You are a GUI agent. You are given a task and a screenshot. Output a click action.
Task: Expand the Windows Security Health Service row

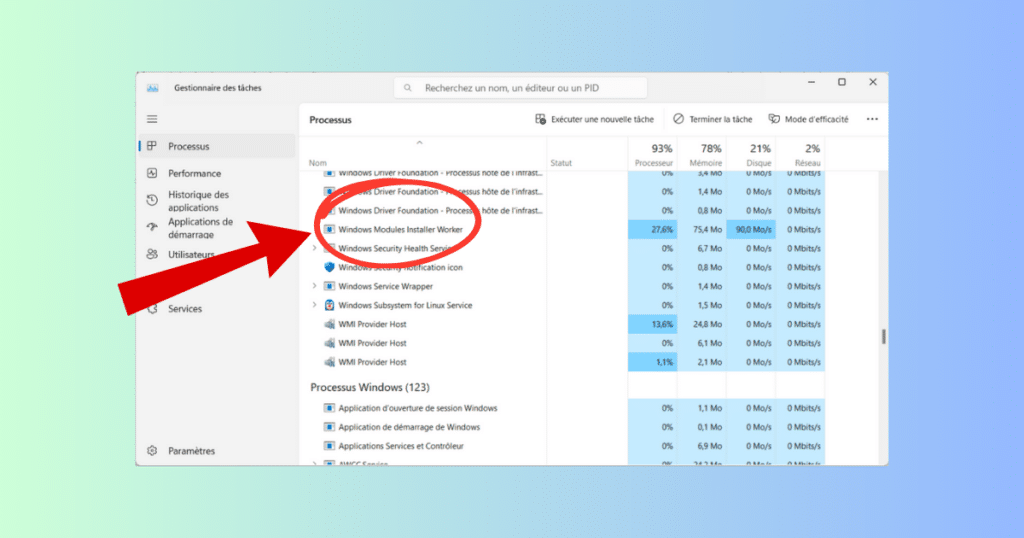(x=314, y=248)
